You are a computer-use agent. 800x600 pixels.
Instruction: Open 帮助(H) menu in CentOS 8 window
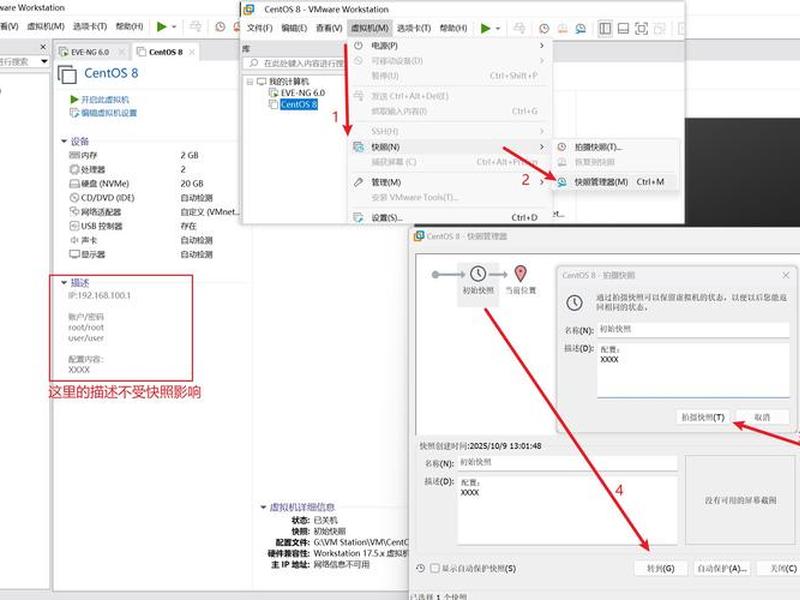[453, 28]
